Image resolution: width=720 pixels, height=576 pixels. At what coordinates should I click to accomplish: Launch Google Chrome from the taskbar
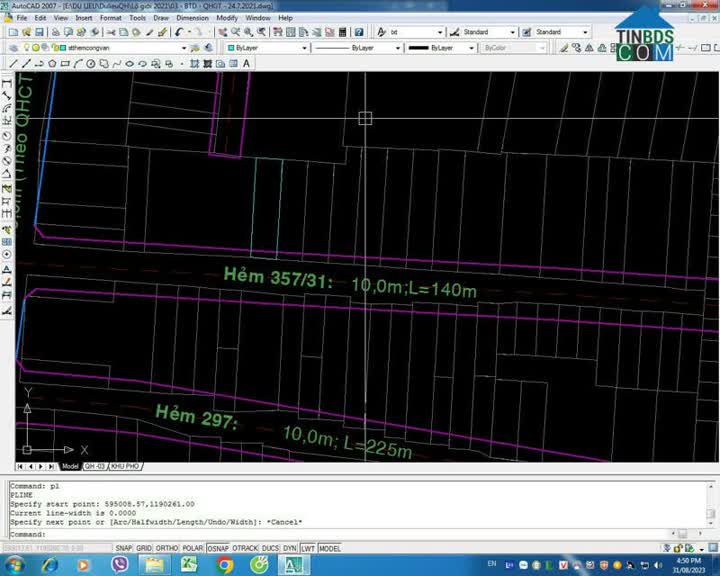225,565
